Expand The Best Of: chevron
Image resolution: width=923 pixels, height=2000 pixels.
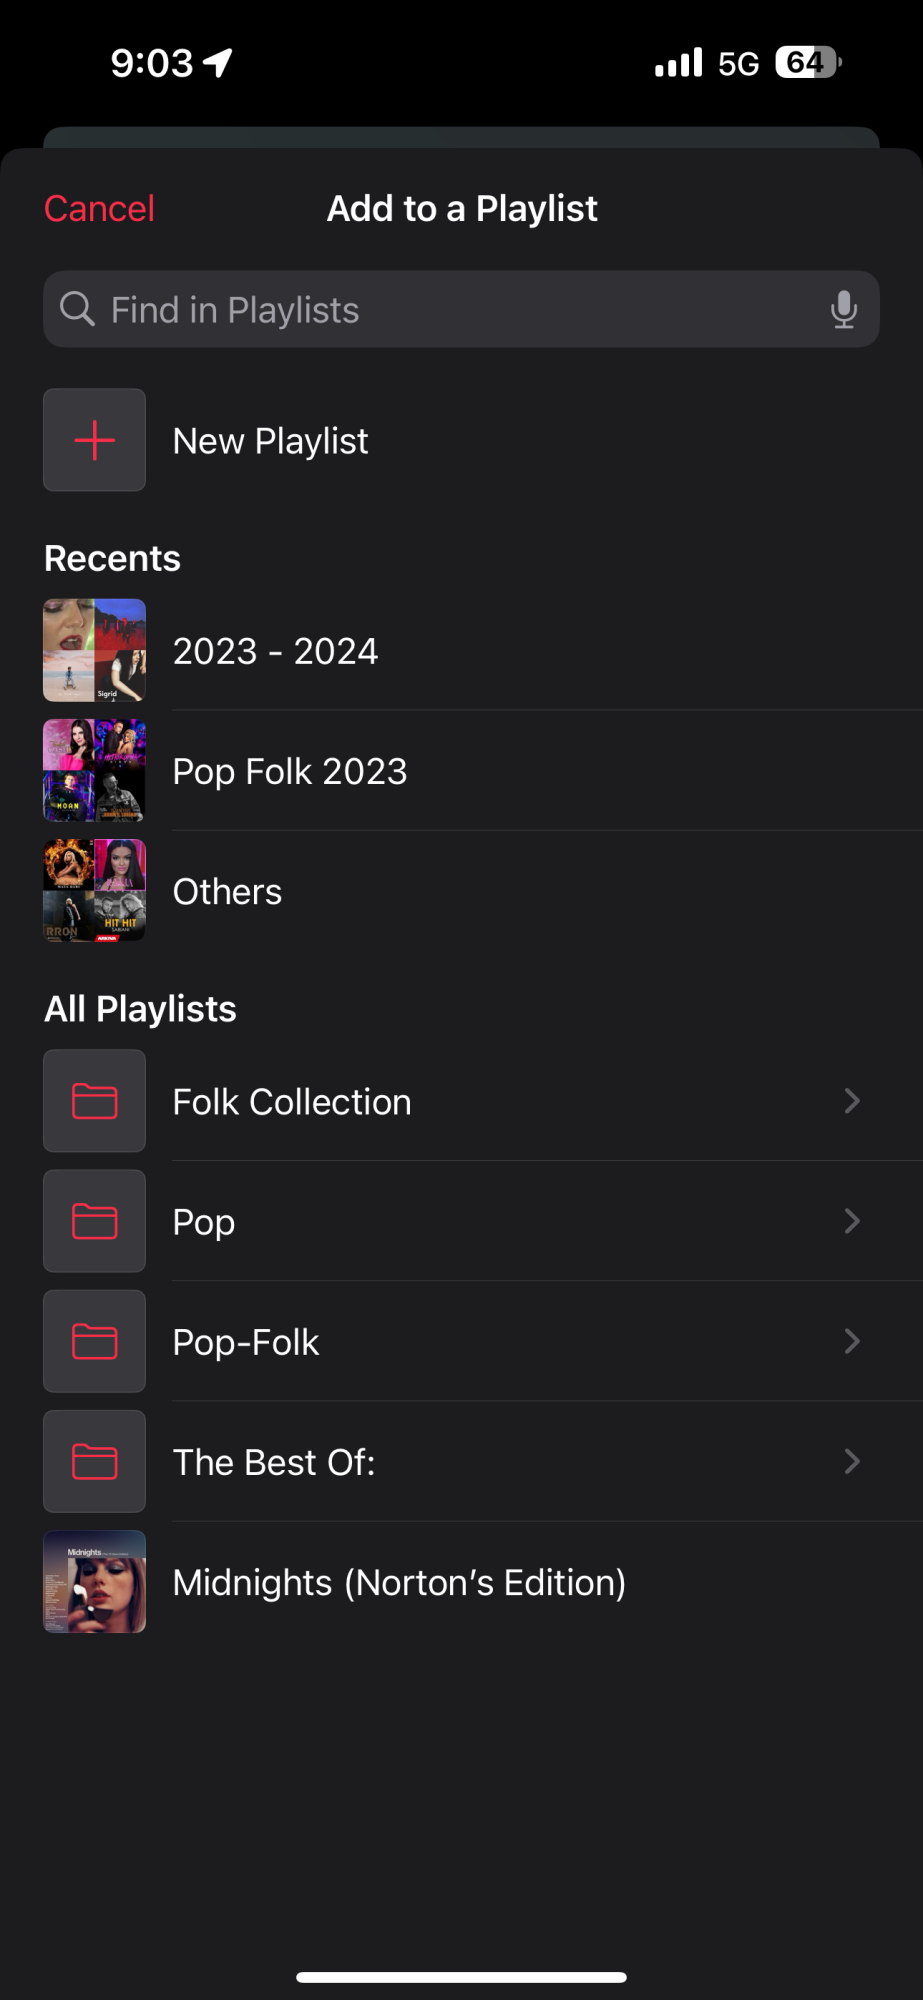click(x=852, y=1461)
